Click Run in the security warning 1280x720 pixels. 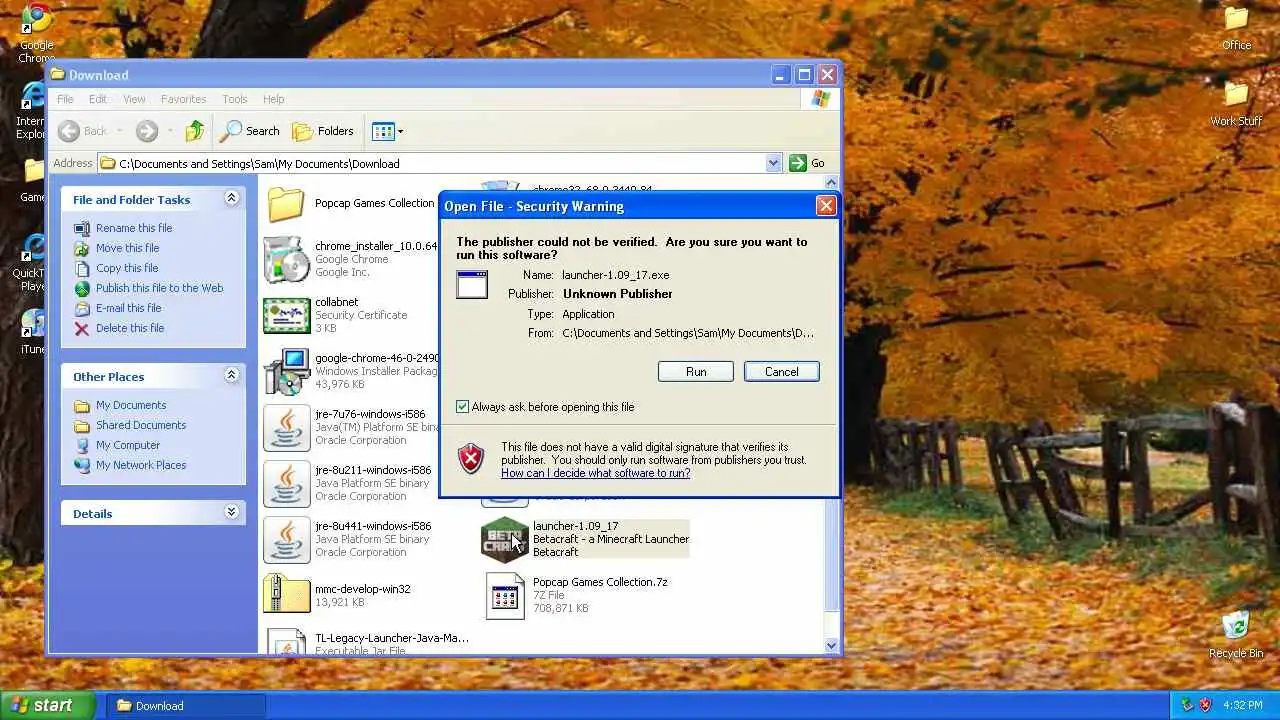click(695, 372)
